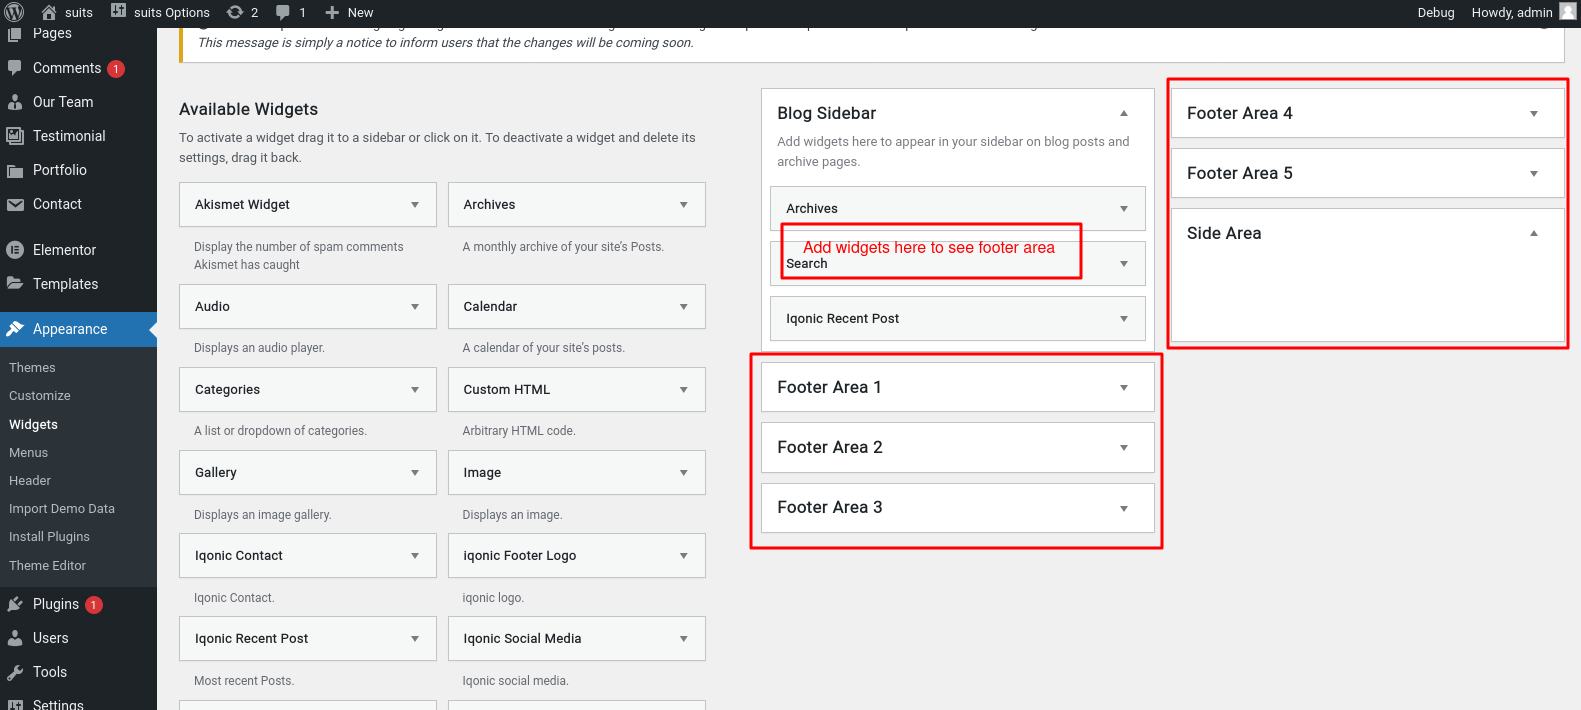Viewport: 1581px width, 710px height.
Task: Open the Menus submenu item
Action: [28, 453]
